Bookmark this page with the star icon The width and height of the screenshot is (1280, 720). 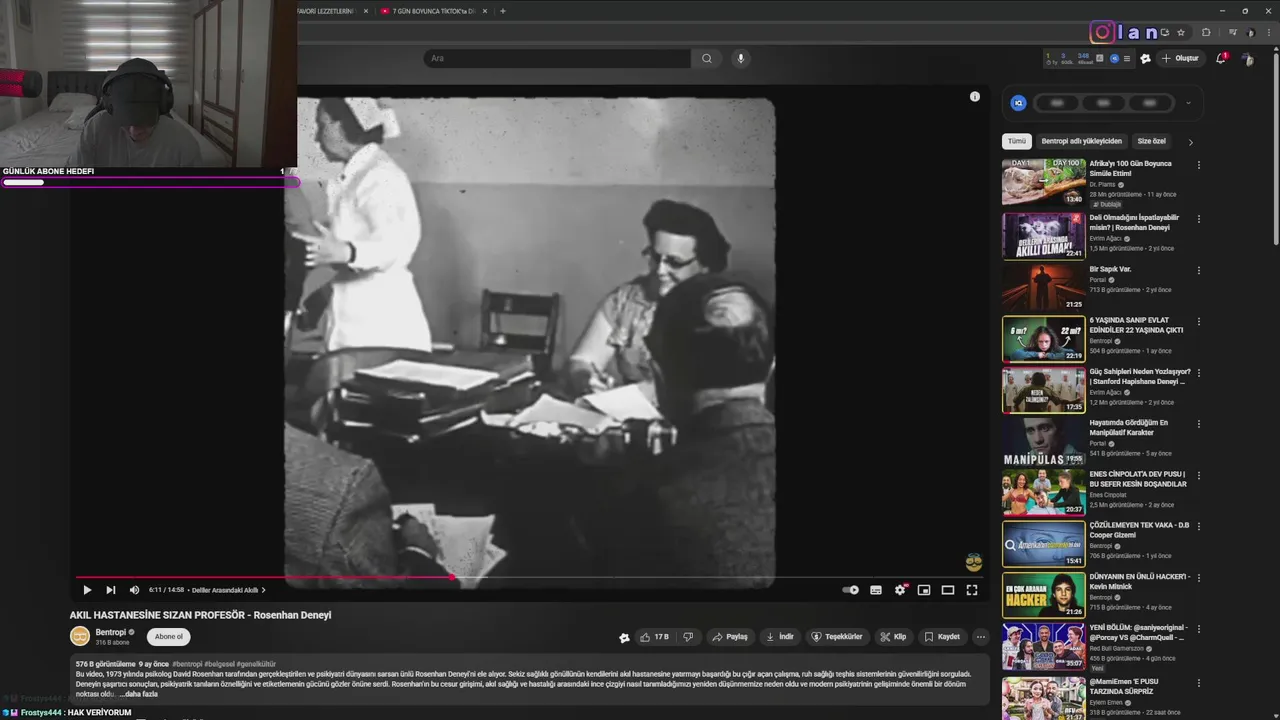point(1181,32)
